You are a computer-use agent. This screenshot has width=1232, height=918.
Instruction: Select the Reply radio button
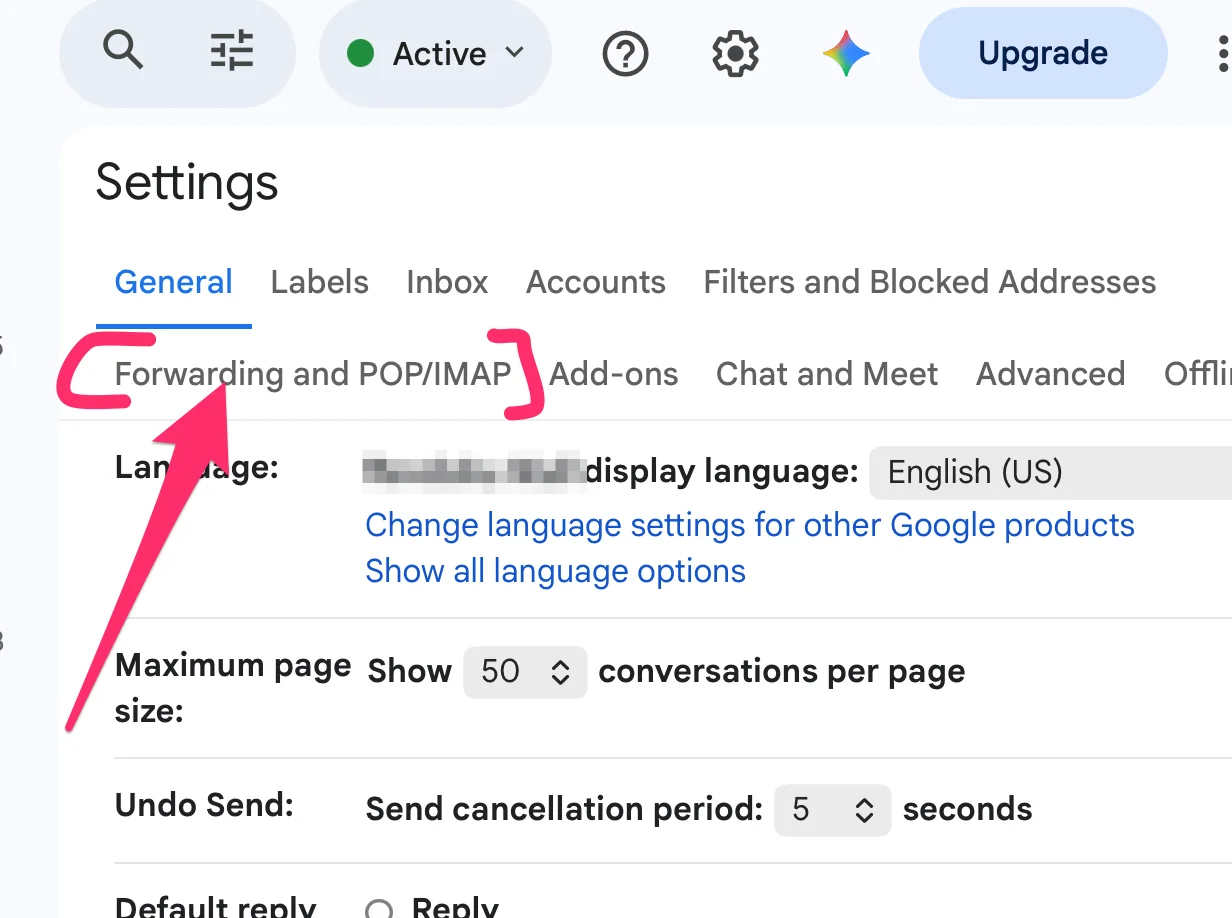[379, 910]
